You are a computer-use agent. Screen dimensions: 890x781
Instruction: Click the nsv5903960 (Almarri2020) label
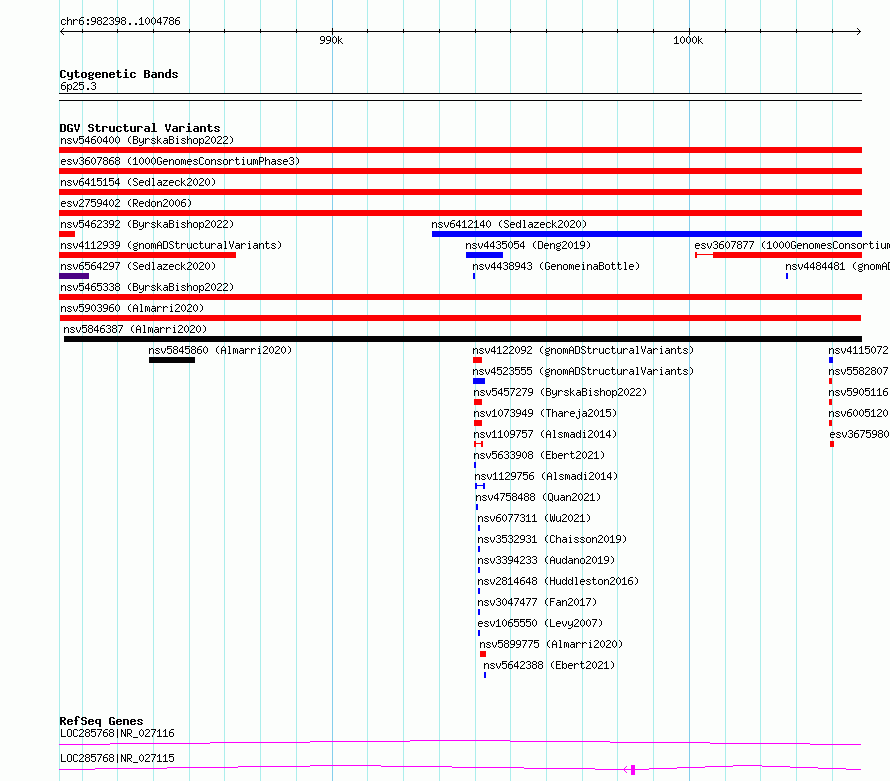click(132, 308)
